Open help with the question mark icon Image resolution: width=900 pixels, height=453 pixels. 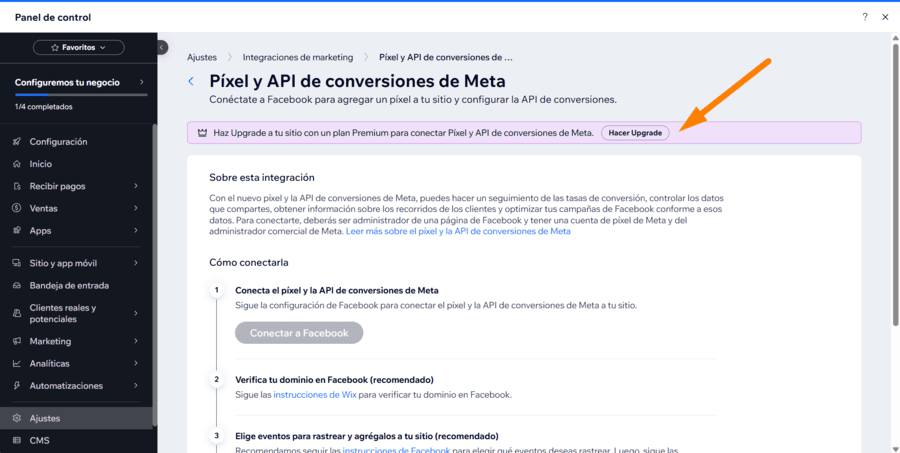[x=865, y=17]
